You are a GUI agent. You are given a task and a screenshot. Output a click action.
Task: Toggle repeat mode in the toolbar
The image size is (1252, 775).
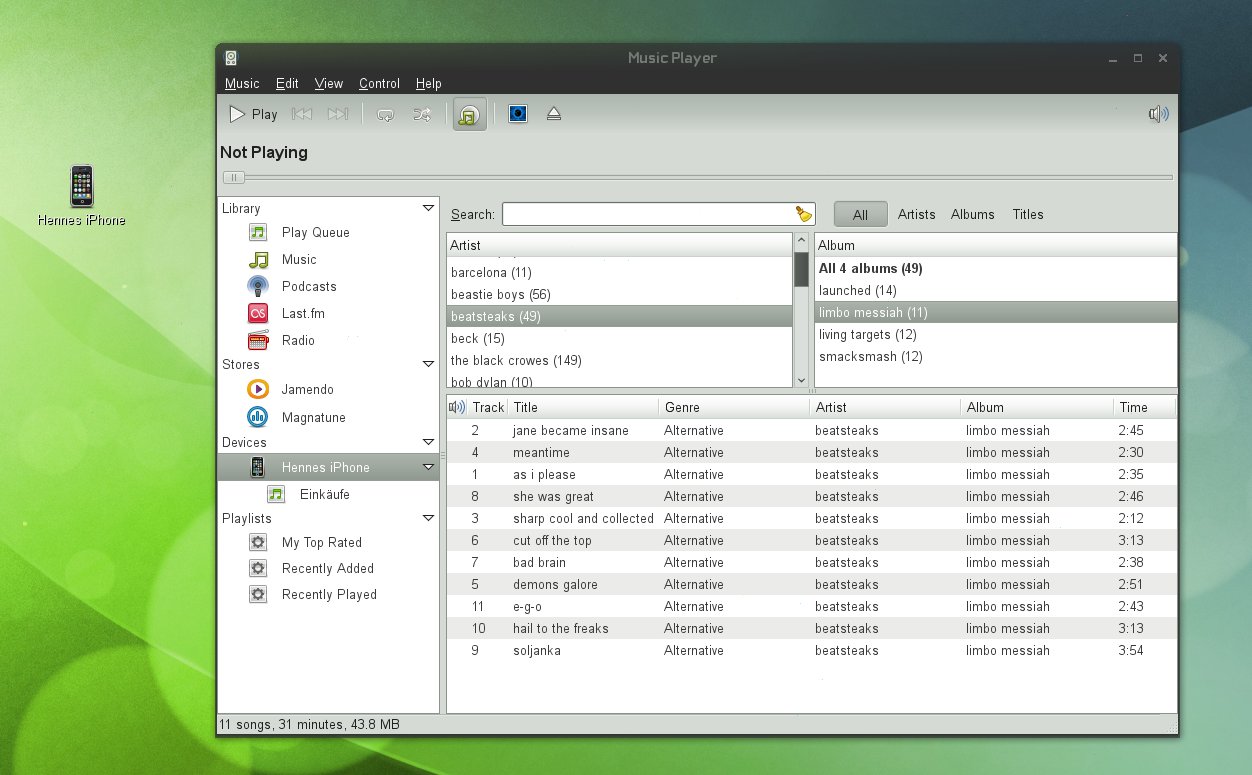(x=385, y=115)
